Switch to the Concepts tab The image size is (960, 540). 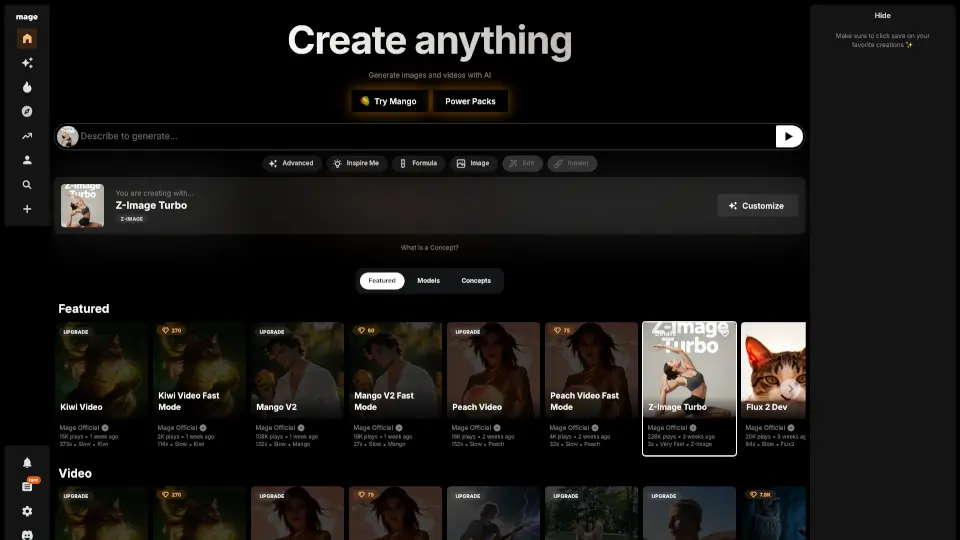pos(476,281)
